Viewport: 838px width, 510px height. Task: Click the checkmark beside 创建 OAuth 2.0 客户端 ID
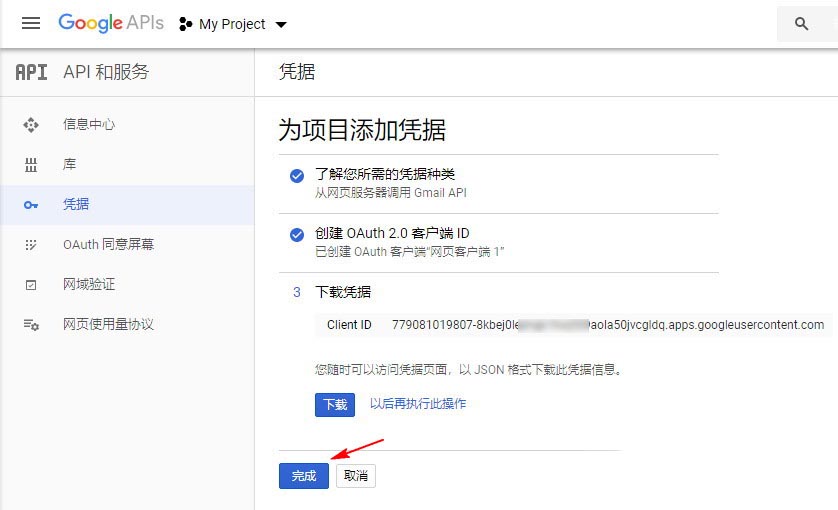297,235
